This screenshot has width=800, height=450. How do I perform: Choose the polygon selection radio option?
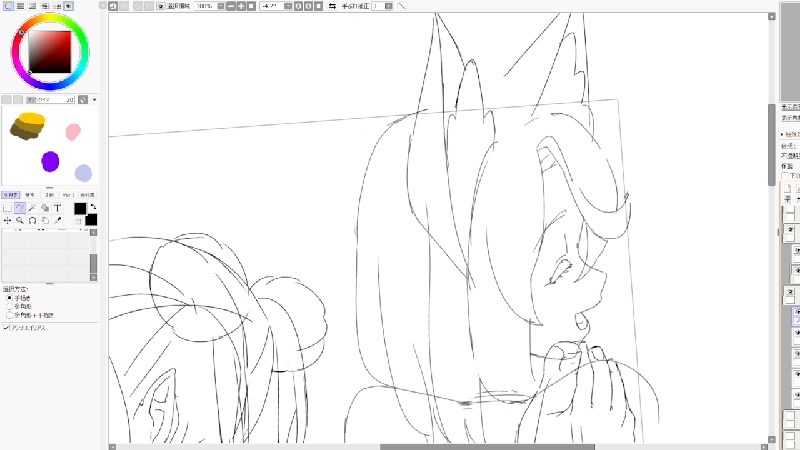point(10,306)
